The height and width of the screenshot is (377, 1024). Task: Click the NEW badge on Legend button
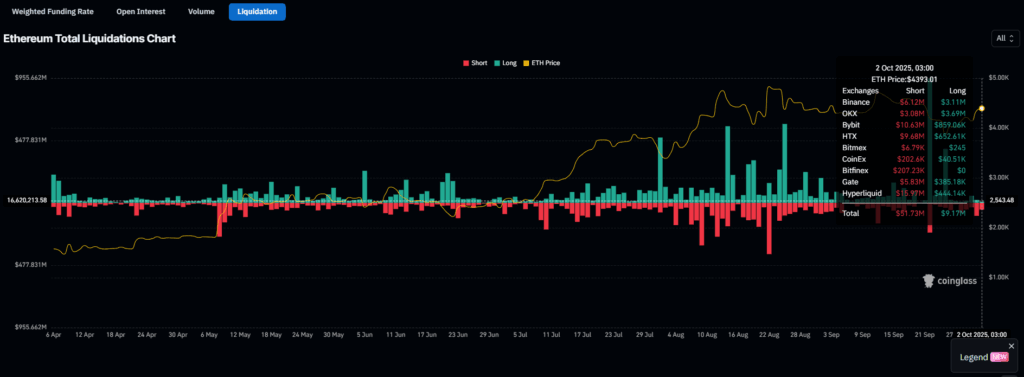[999, 357]
